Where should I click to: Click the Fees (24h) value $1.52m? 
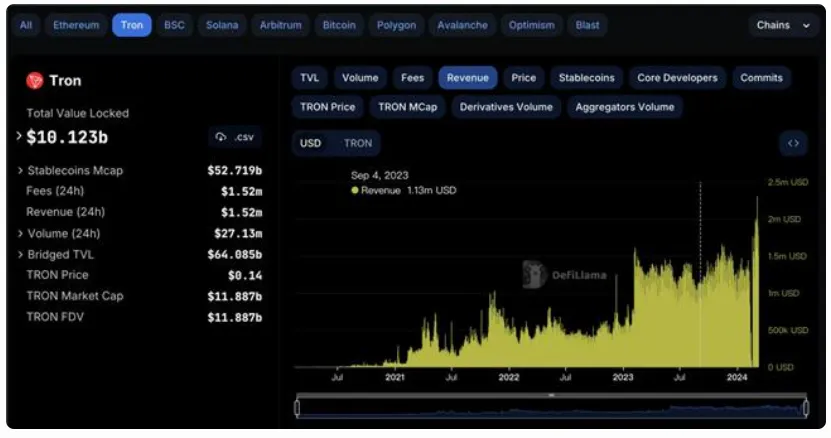click(x=242, y=191)
